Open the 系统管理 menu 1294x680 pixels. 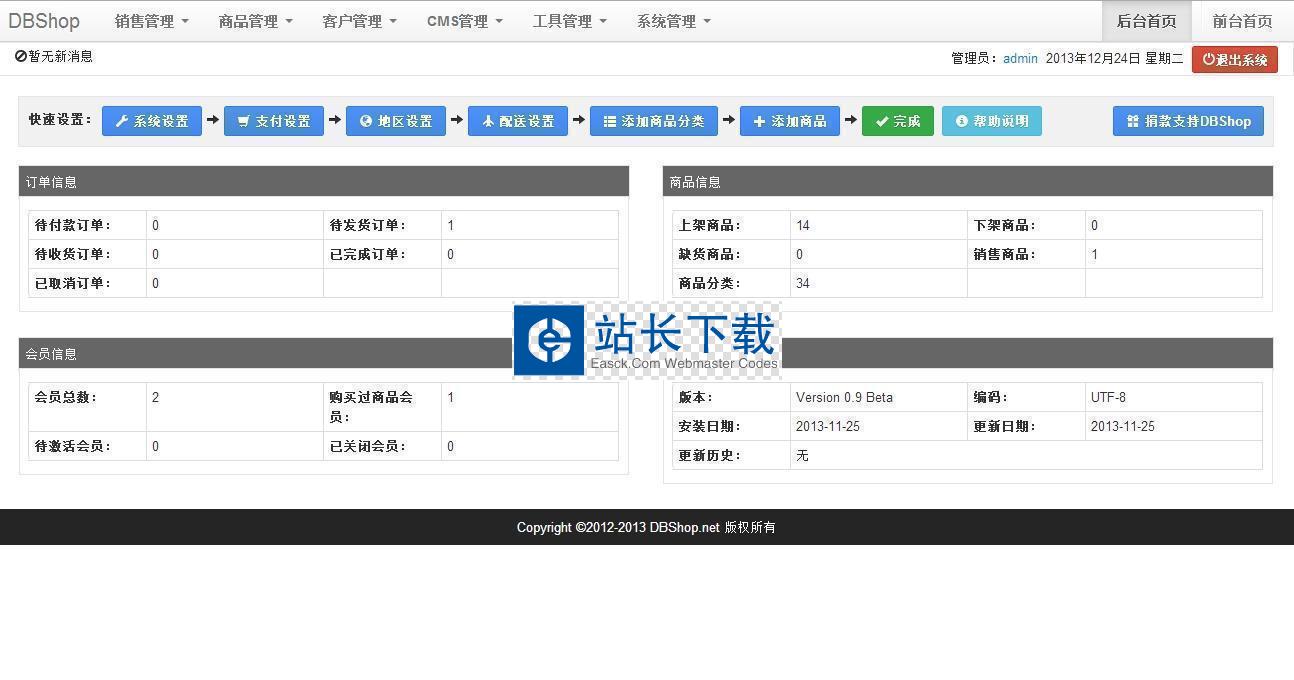(x=673, y=21)
